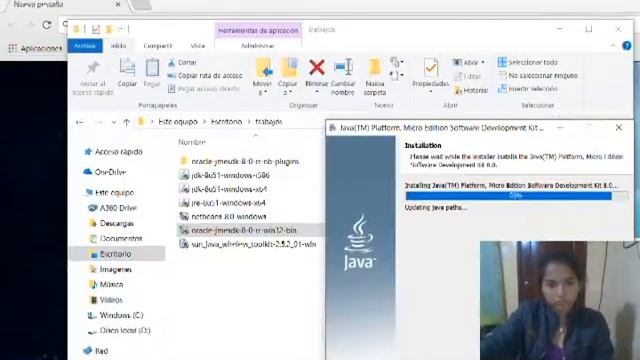
Task: Select Herramientas de aplicación contextual tab
Action: coord(258,31)
